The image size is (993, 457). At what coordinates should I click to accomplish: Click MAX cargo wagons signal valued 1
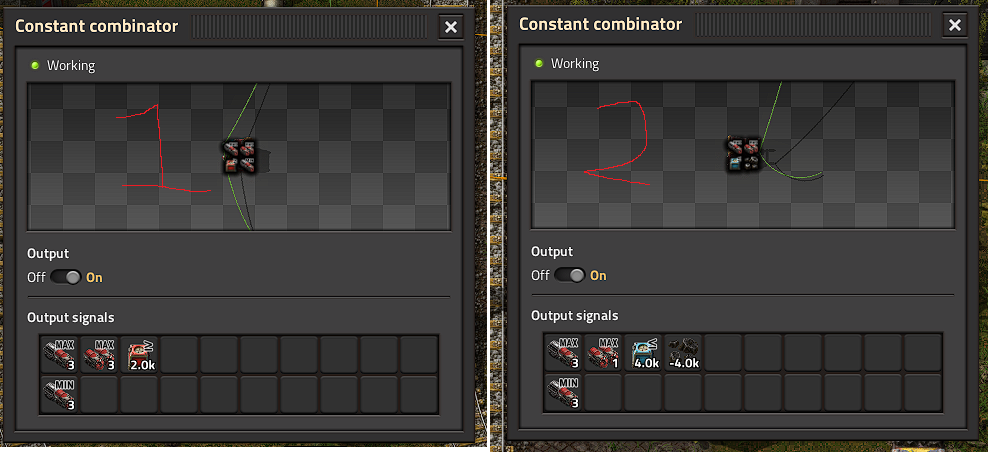[x=604, y=353]
